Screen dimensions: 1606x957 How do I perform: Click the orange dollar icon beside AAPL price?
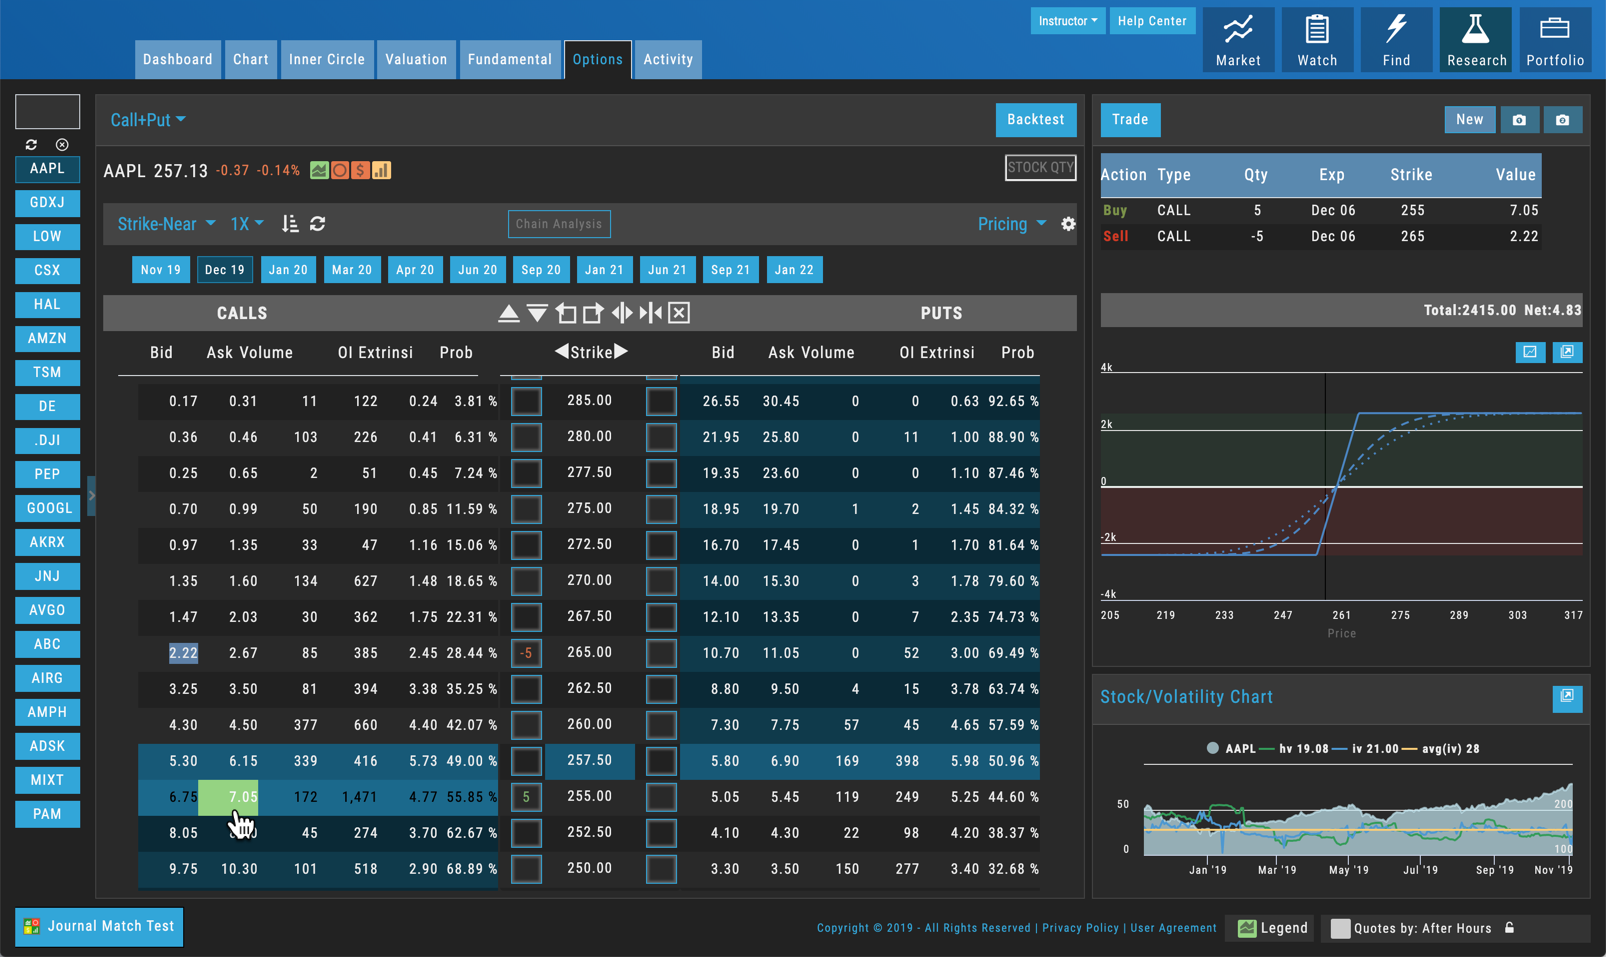click(360, 171)
